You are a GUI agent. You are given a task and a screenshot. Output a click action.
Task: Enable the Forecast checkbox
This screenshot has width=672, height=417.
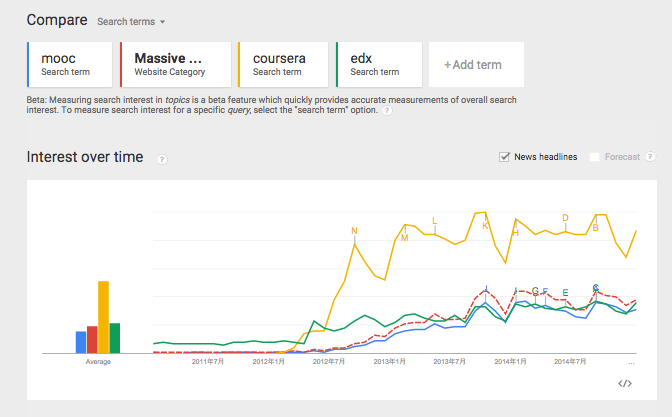tap(594, 157)
